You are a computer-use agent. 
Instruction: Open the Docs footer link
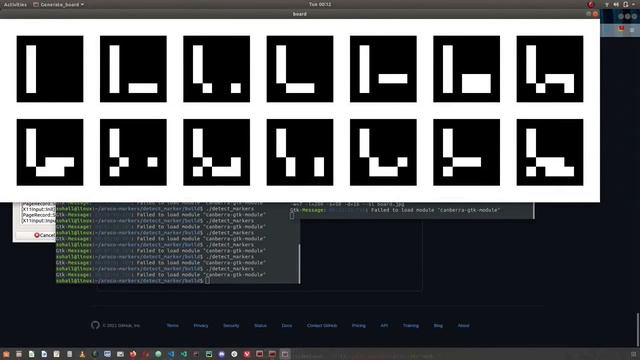pyautogui.click(x=287, y=326)
